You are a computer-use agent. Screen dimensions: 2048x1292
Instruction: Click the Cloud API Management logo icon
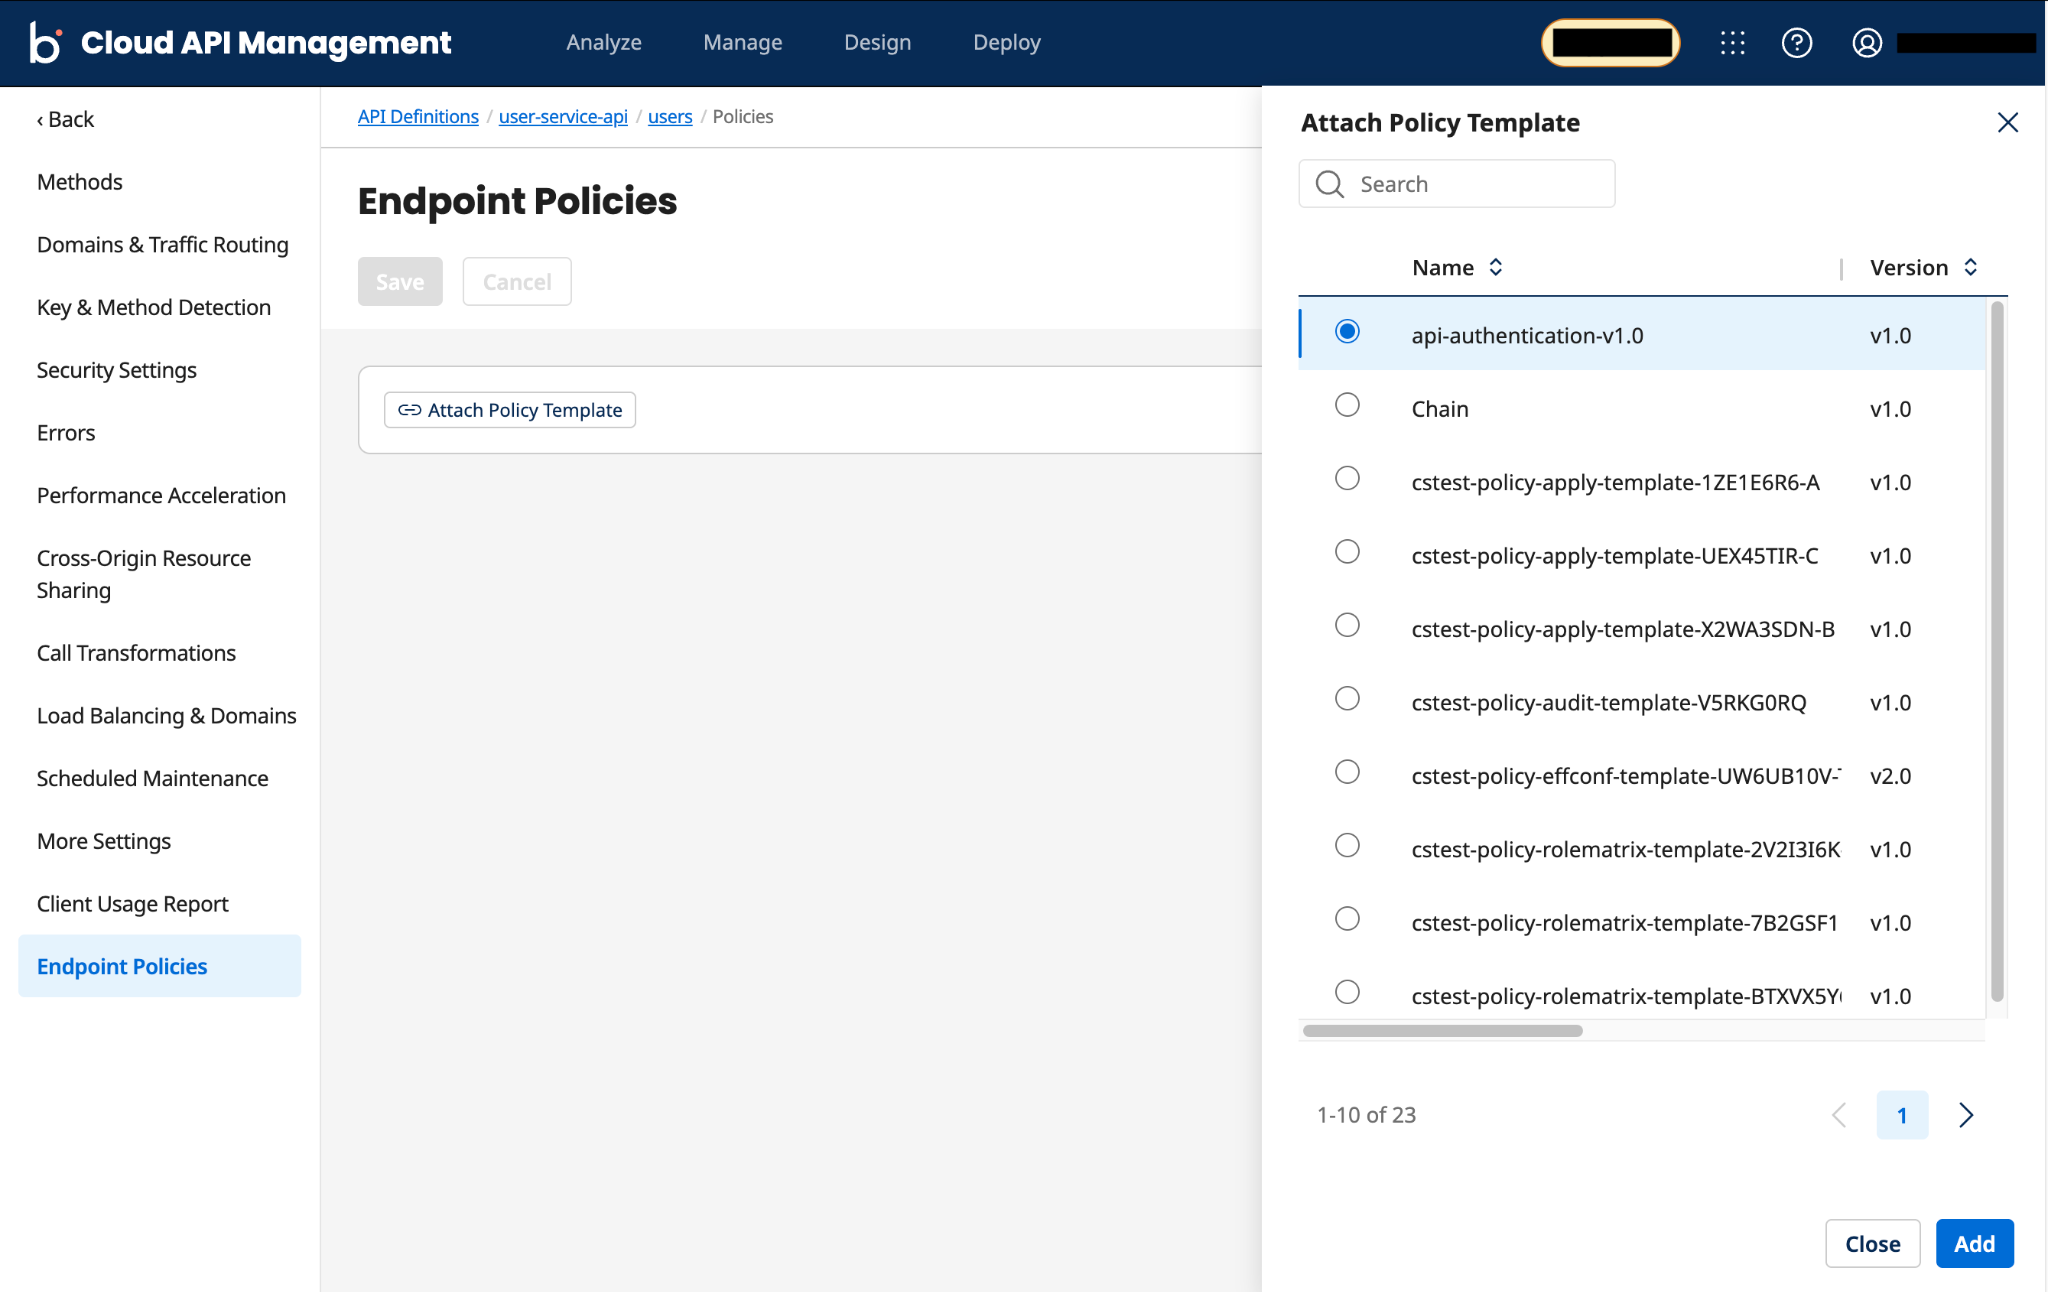45,42
